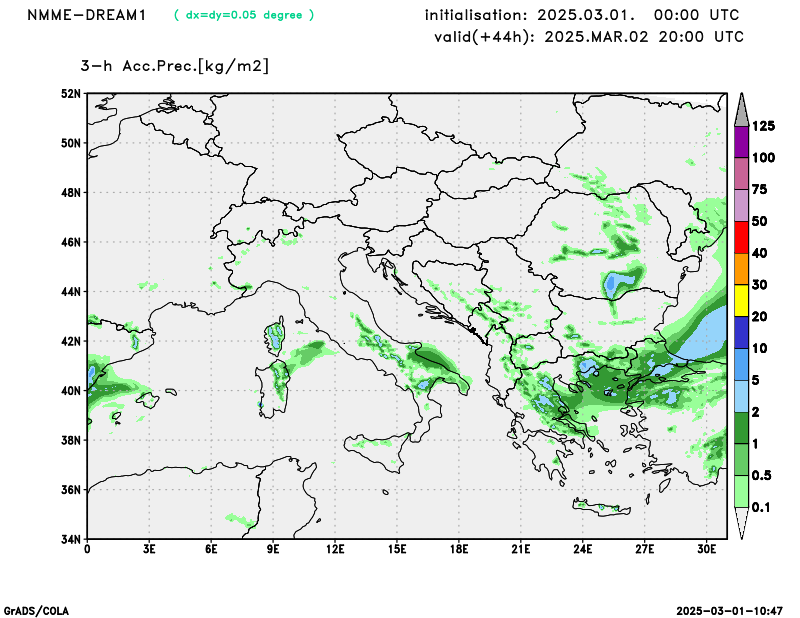Image resolution: width=800 pixels, height=618 pixels.
Task: Click the 40N latitude label
Action: click(71, 391)
